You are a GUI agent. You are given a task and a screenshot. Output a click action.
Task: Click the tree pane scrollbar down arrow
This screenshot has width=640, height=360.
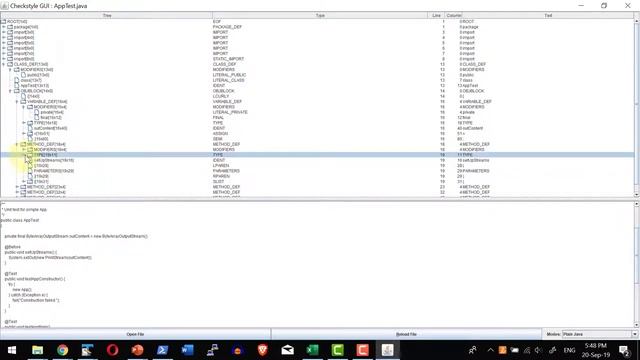(636, 195)
